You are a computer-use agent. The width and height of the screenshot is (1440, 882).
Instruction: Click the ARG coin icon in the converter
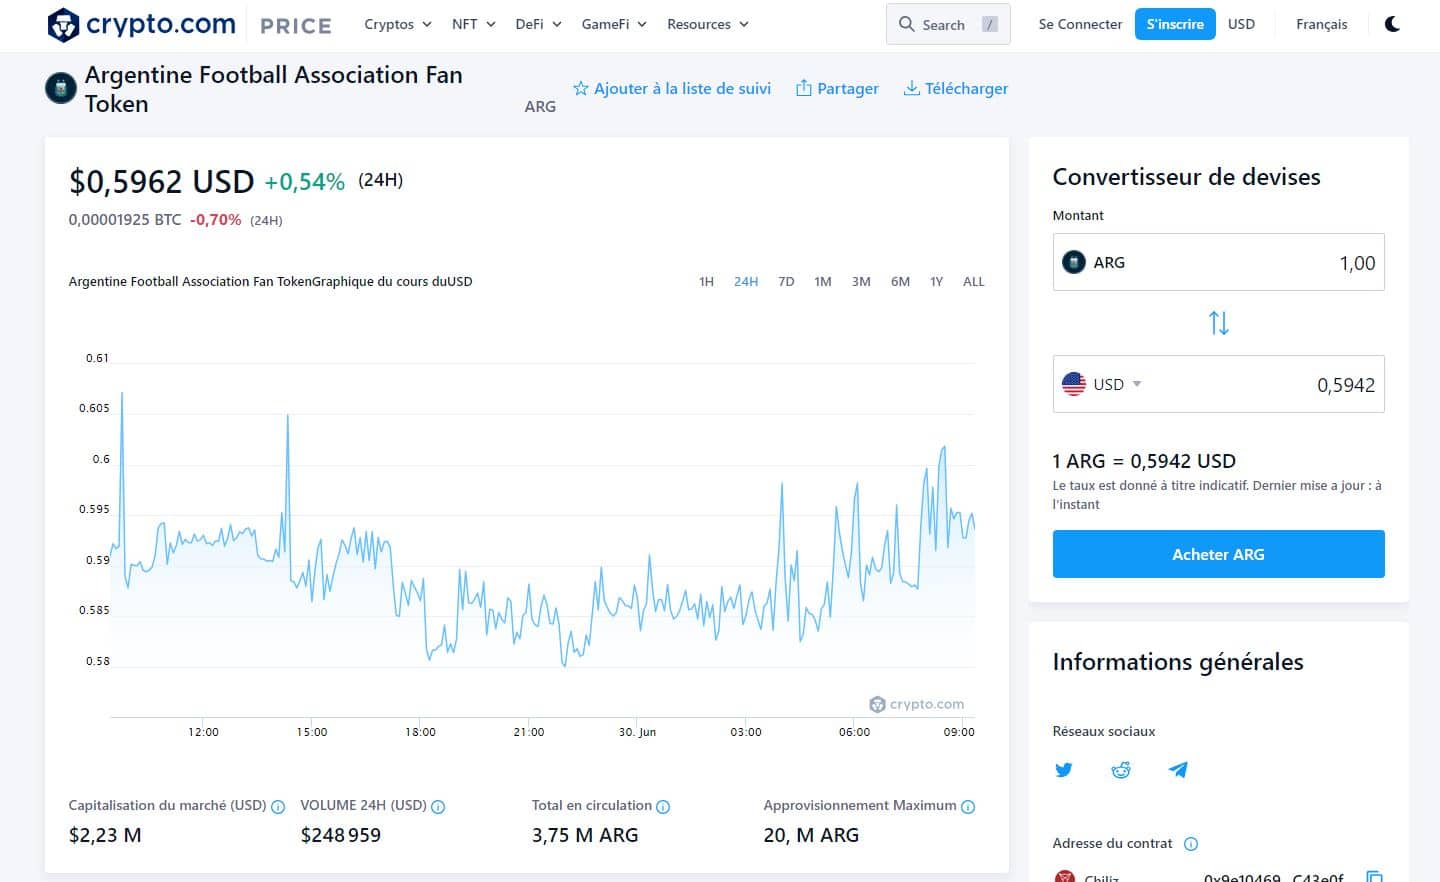(1073, 262)
